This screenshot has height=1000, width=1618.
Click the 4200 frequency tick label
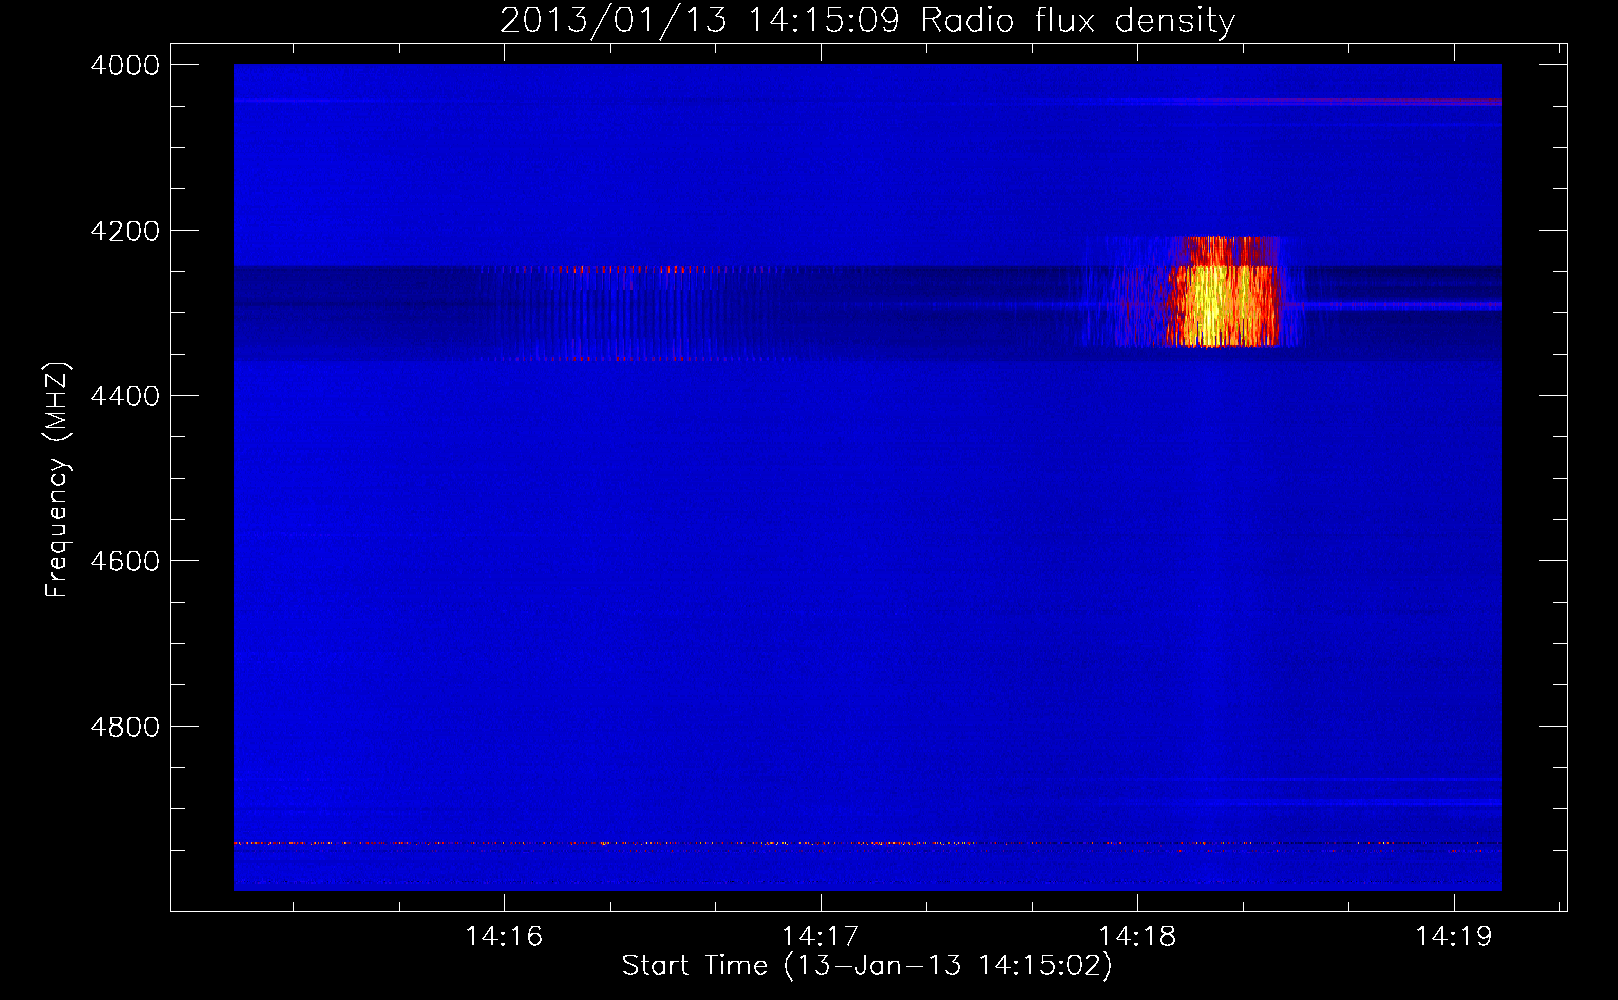click(125, 231)
